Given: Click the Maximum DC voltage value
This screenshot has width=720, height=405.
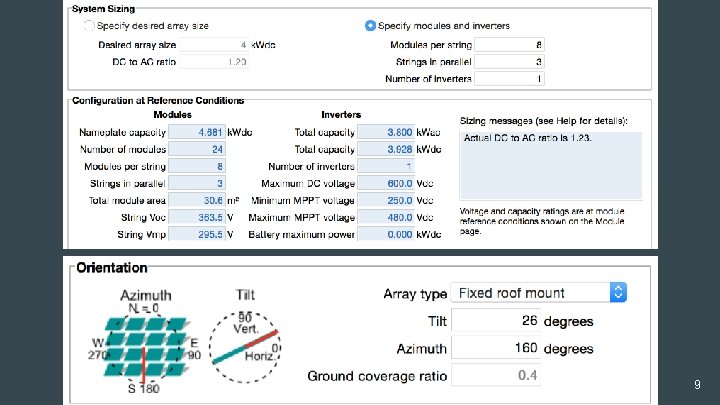Looking at the screenshot, I should pos(385,183).
